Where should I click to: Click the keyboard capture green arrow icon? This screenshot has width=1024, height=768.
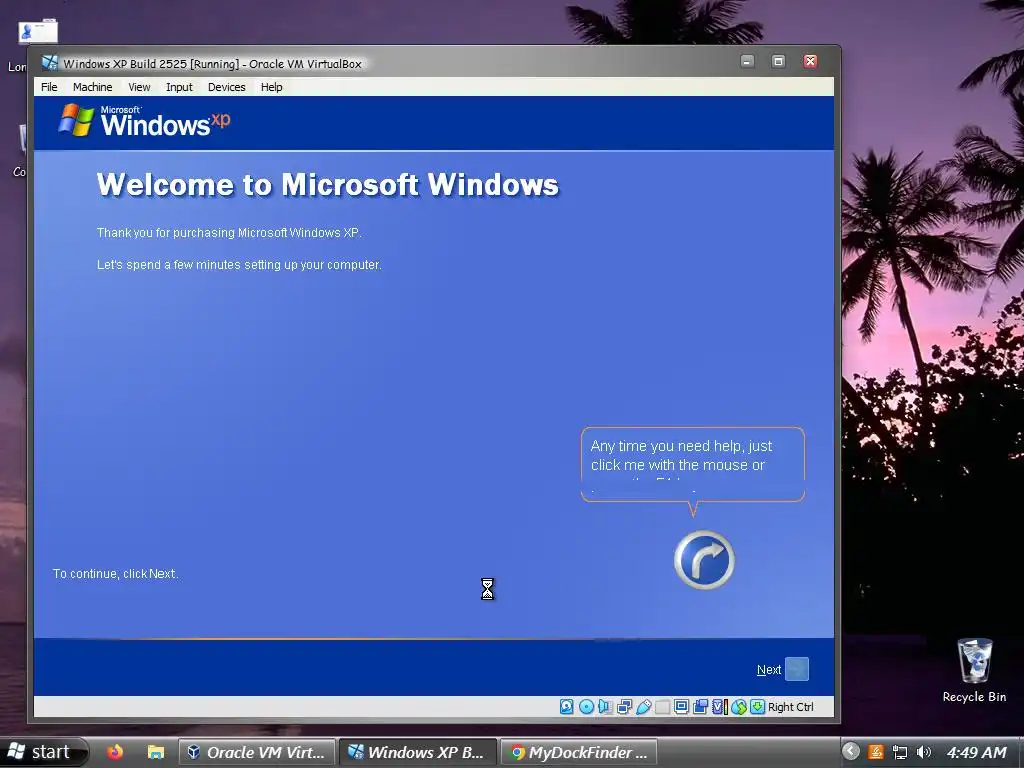point(758,707)
